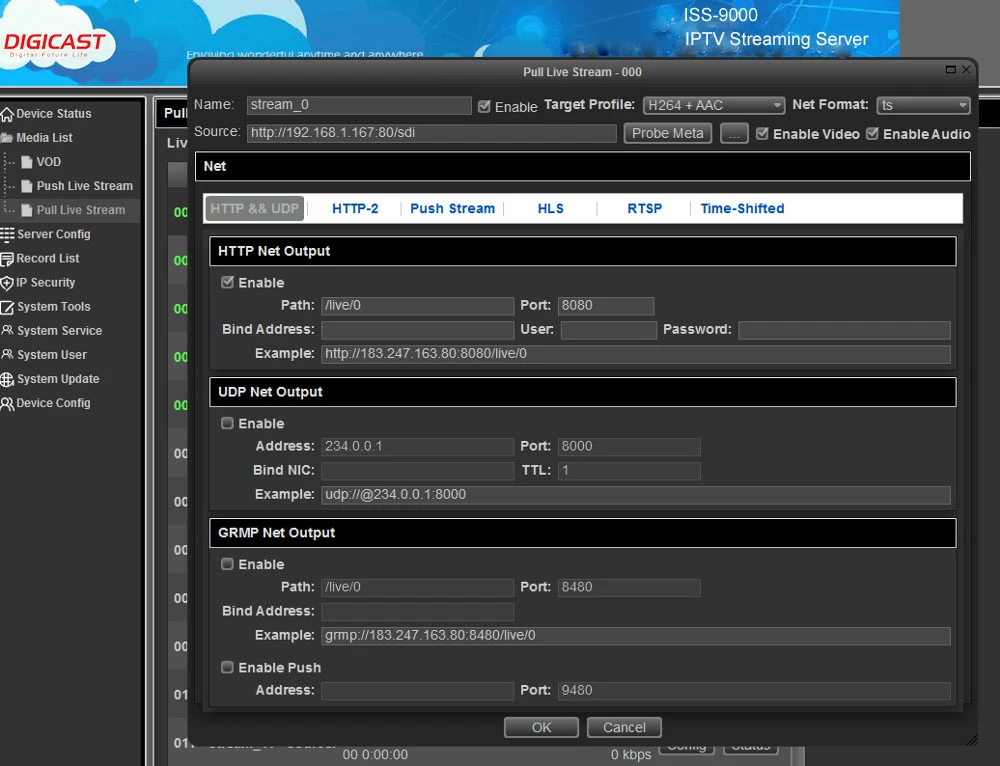Click inside the Source URL input field
The width and height of the screenshot is (1000, 766).
[430, 133]
